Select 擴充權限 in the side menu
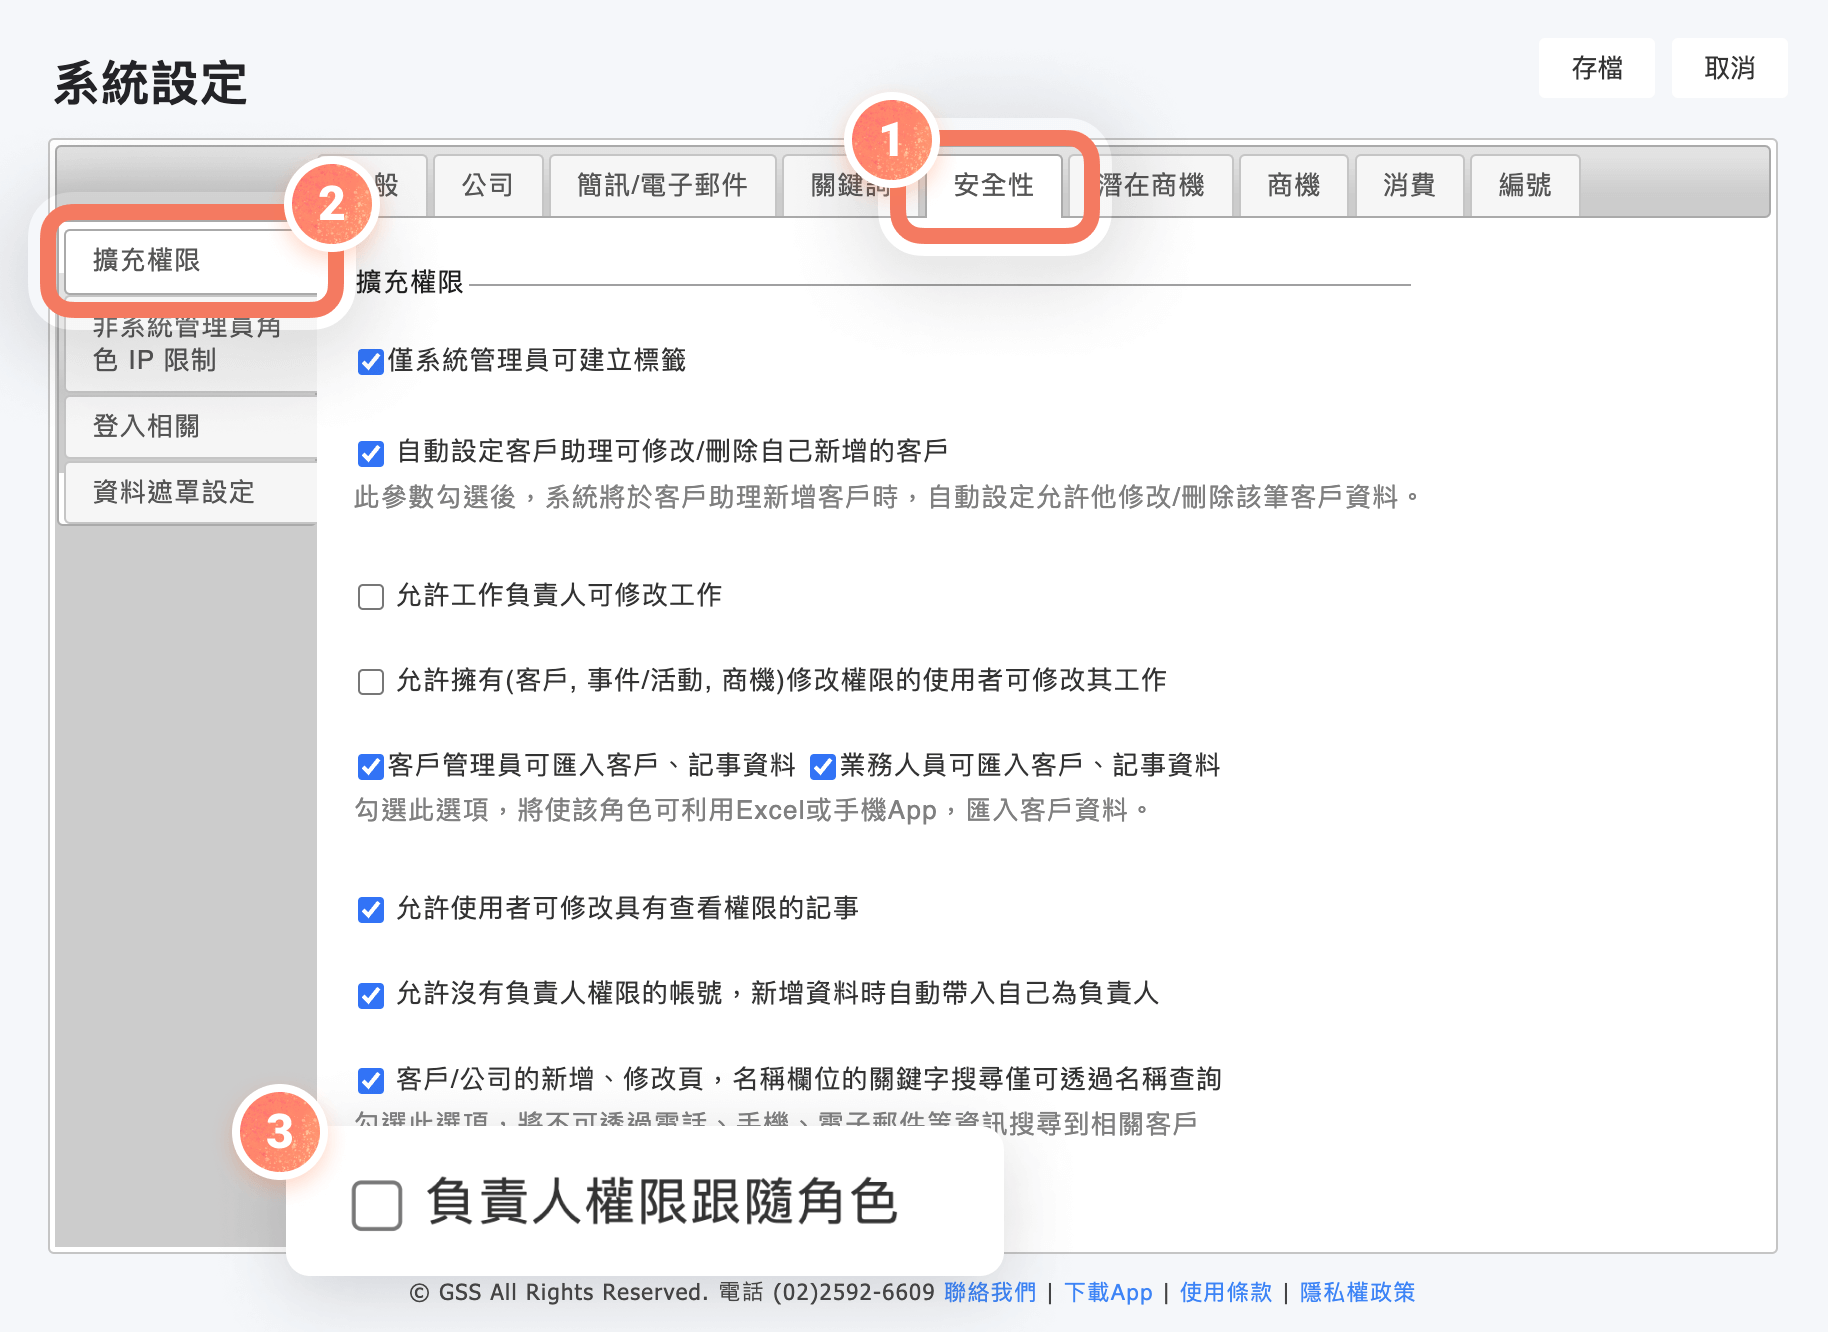The height and width of the screenshot is (1332, 1828). click(190, 260)
